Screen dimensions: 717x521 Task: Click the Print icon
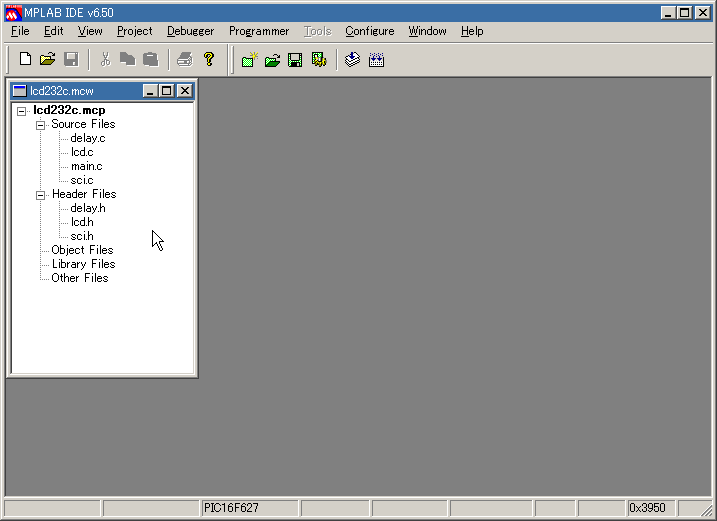(185, 59)
